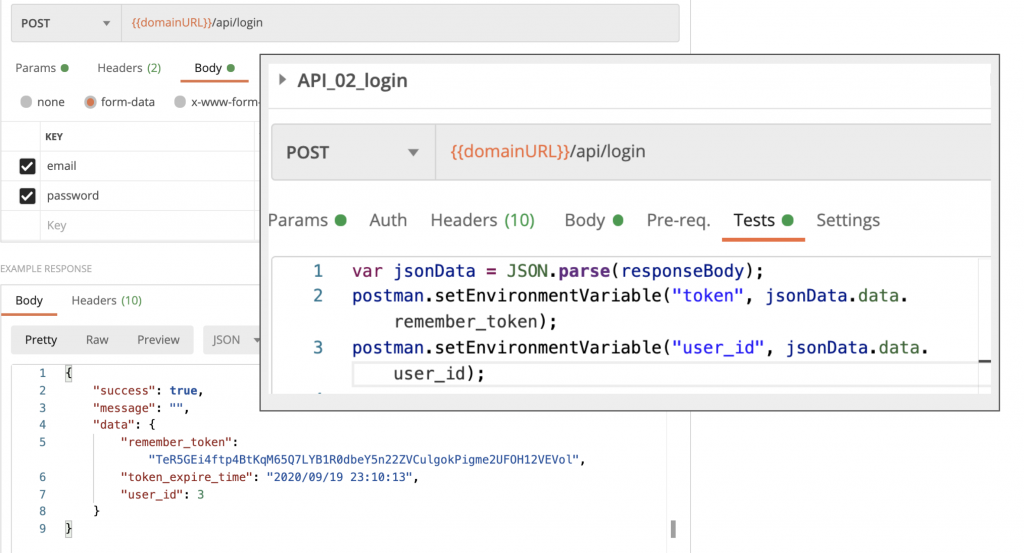Switch to the Tests tab
The height and width of the screenshot is (553, 1024).
(754, 220)
